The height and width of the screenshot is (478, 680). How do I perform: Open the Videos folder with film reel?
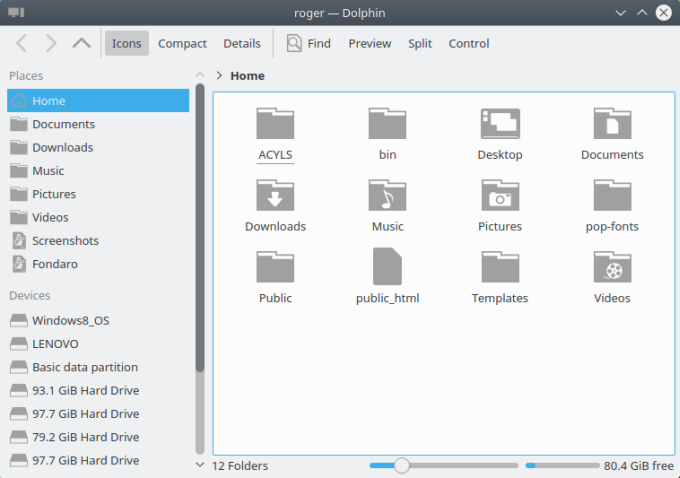point(612,267)
